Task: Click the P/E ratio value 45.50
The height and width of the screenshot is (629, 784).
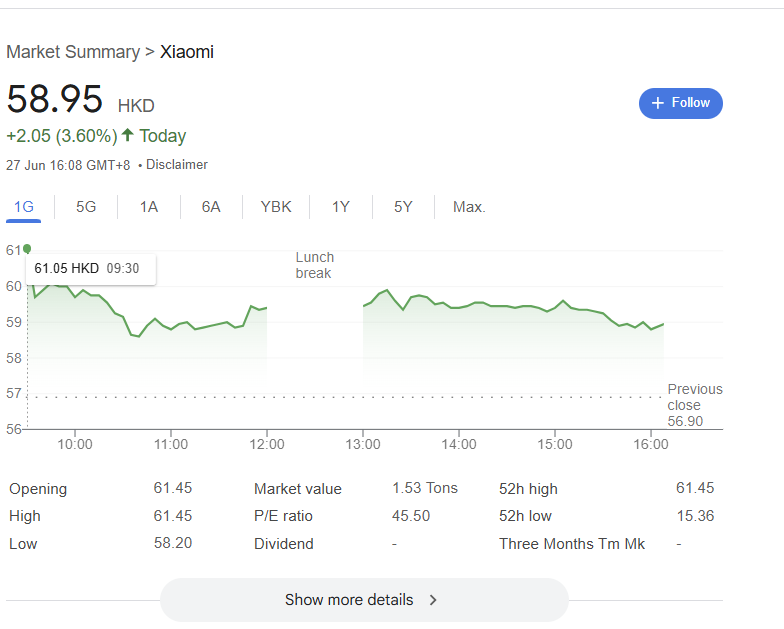Action: pos(411,516)
